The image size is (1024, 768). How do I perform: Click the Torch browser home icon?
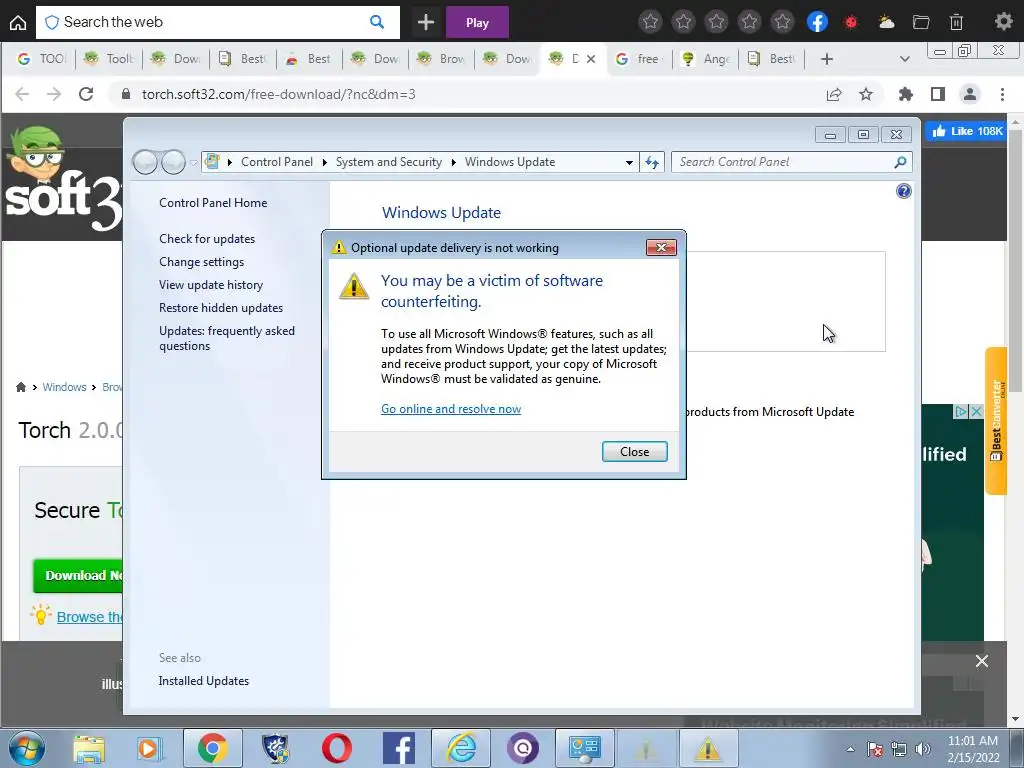18,23
